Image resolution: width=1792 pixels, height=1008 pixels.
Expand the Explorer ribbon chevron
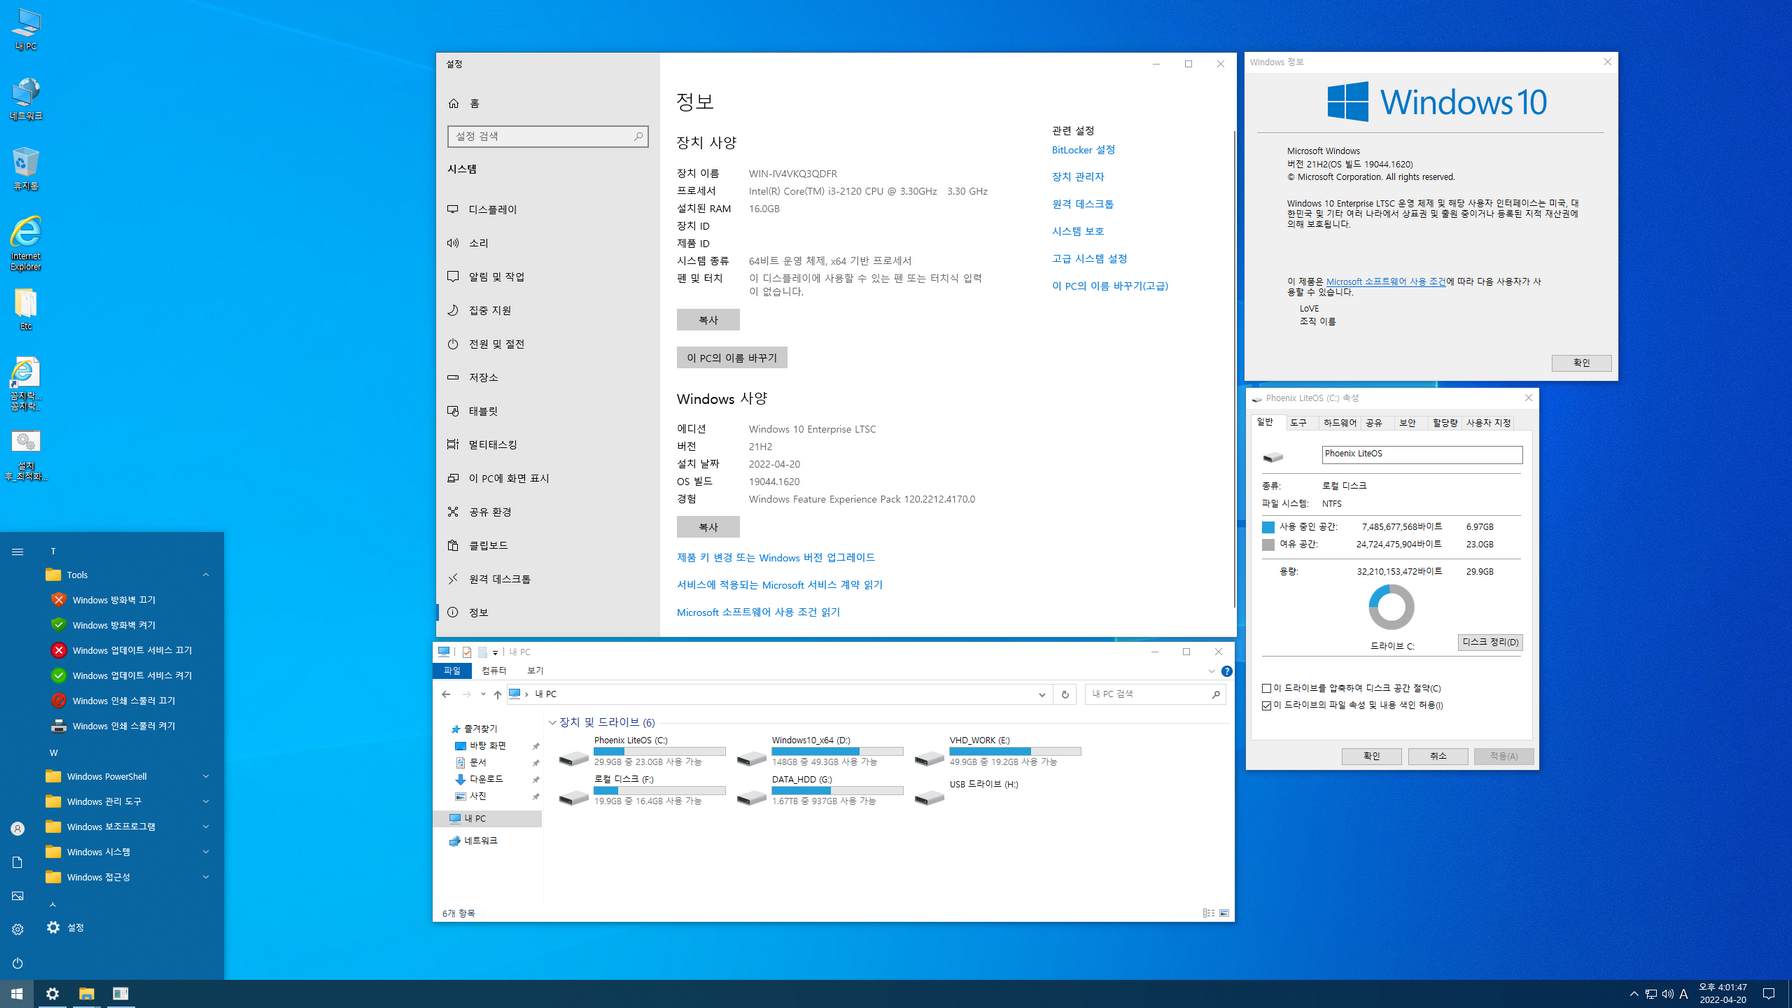1211,671
